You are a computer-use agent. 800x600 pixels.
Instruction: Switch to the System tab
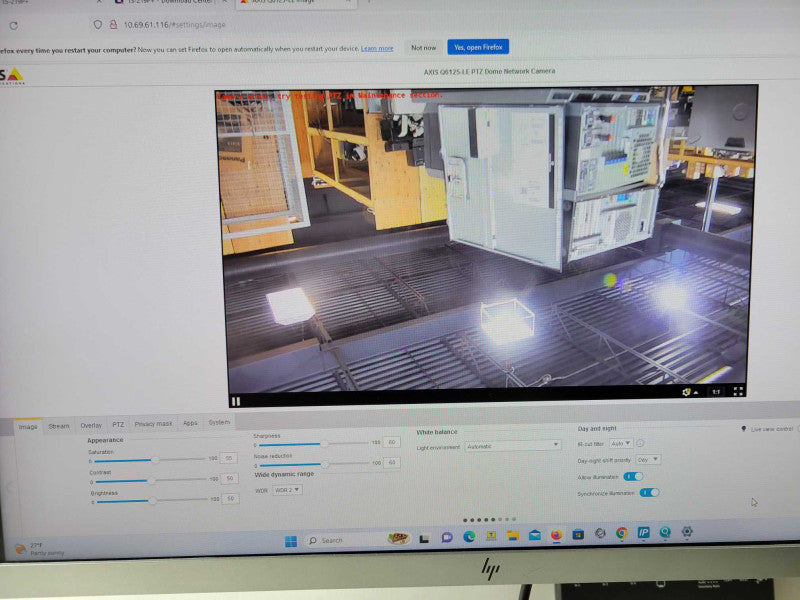click(x=219, y=422)
